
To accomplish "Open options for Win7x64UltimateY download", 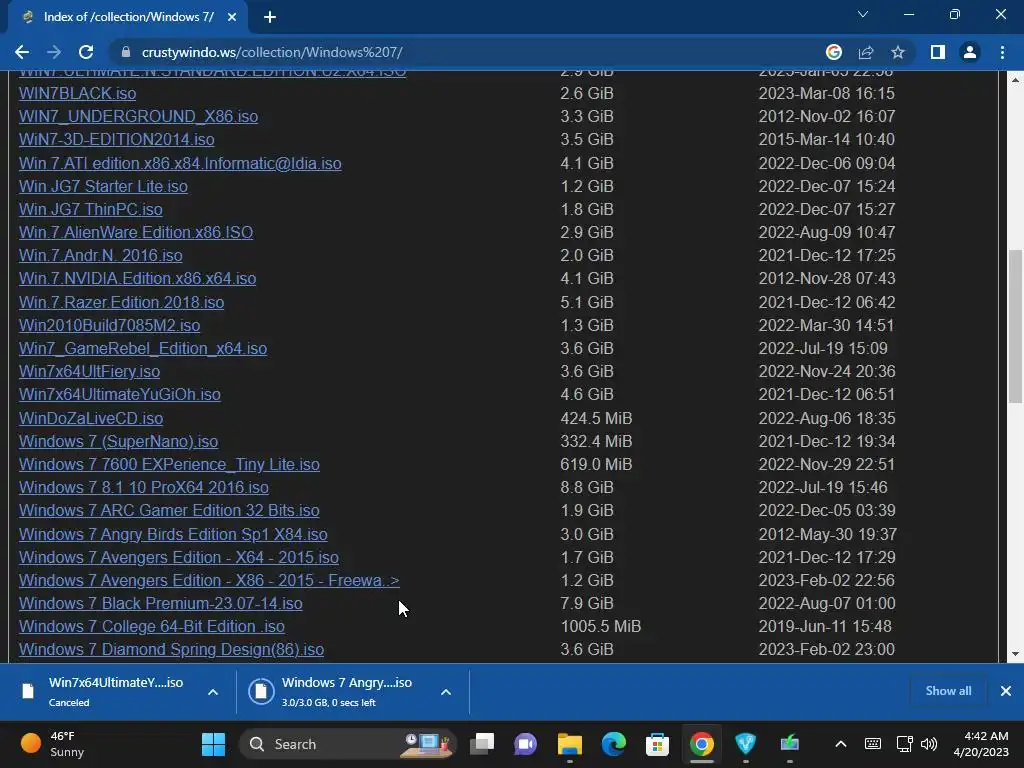I will 213,692.
